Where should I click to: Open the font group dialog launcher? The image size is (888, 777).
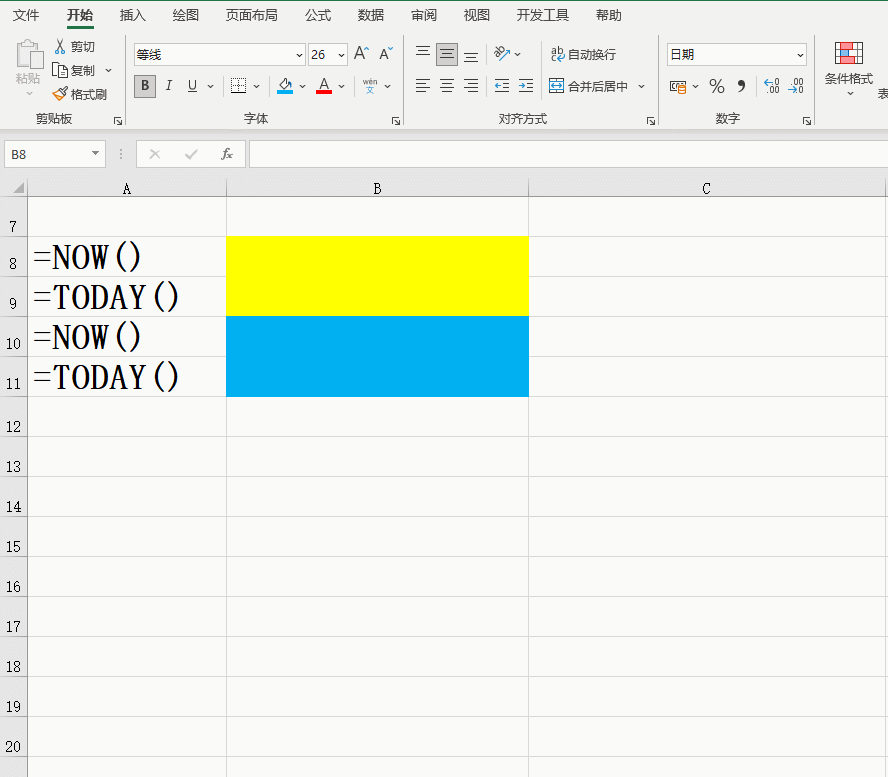coord(396,121)
